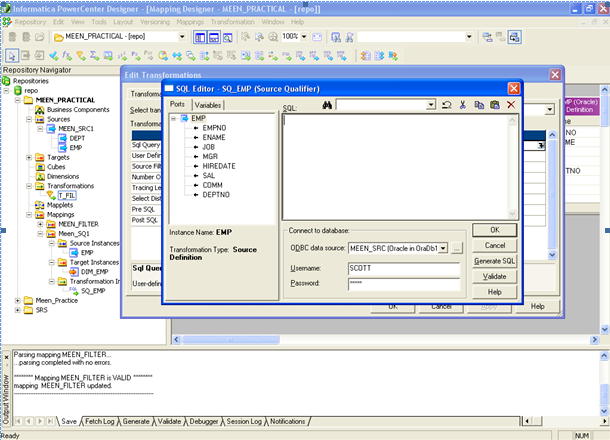The image size is (610, 440).
Task: Open the 100% zoom dropdown
Action: 304,37
